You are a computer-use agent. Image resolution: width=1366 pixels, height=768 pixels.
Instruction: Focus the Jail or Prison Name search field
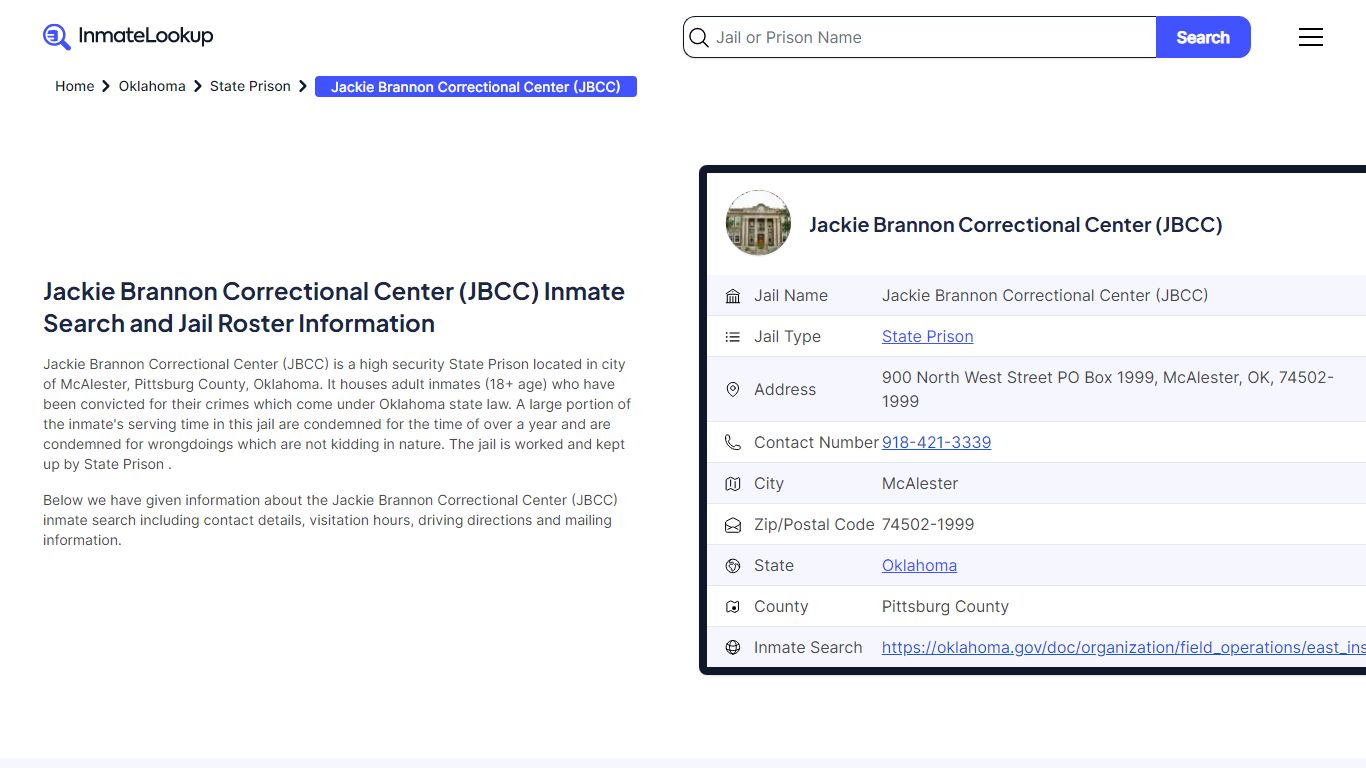point(920,37)
